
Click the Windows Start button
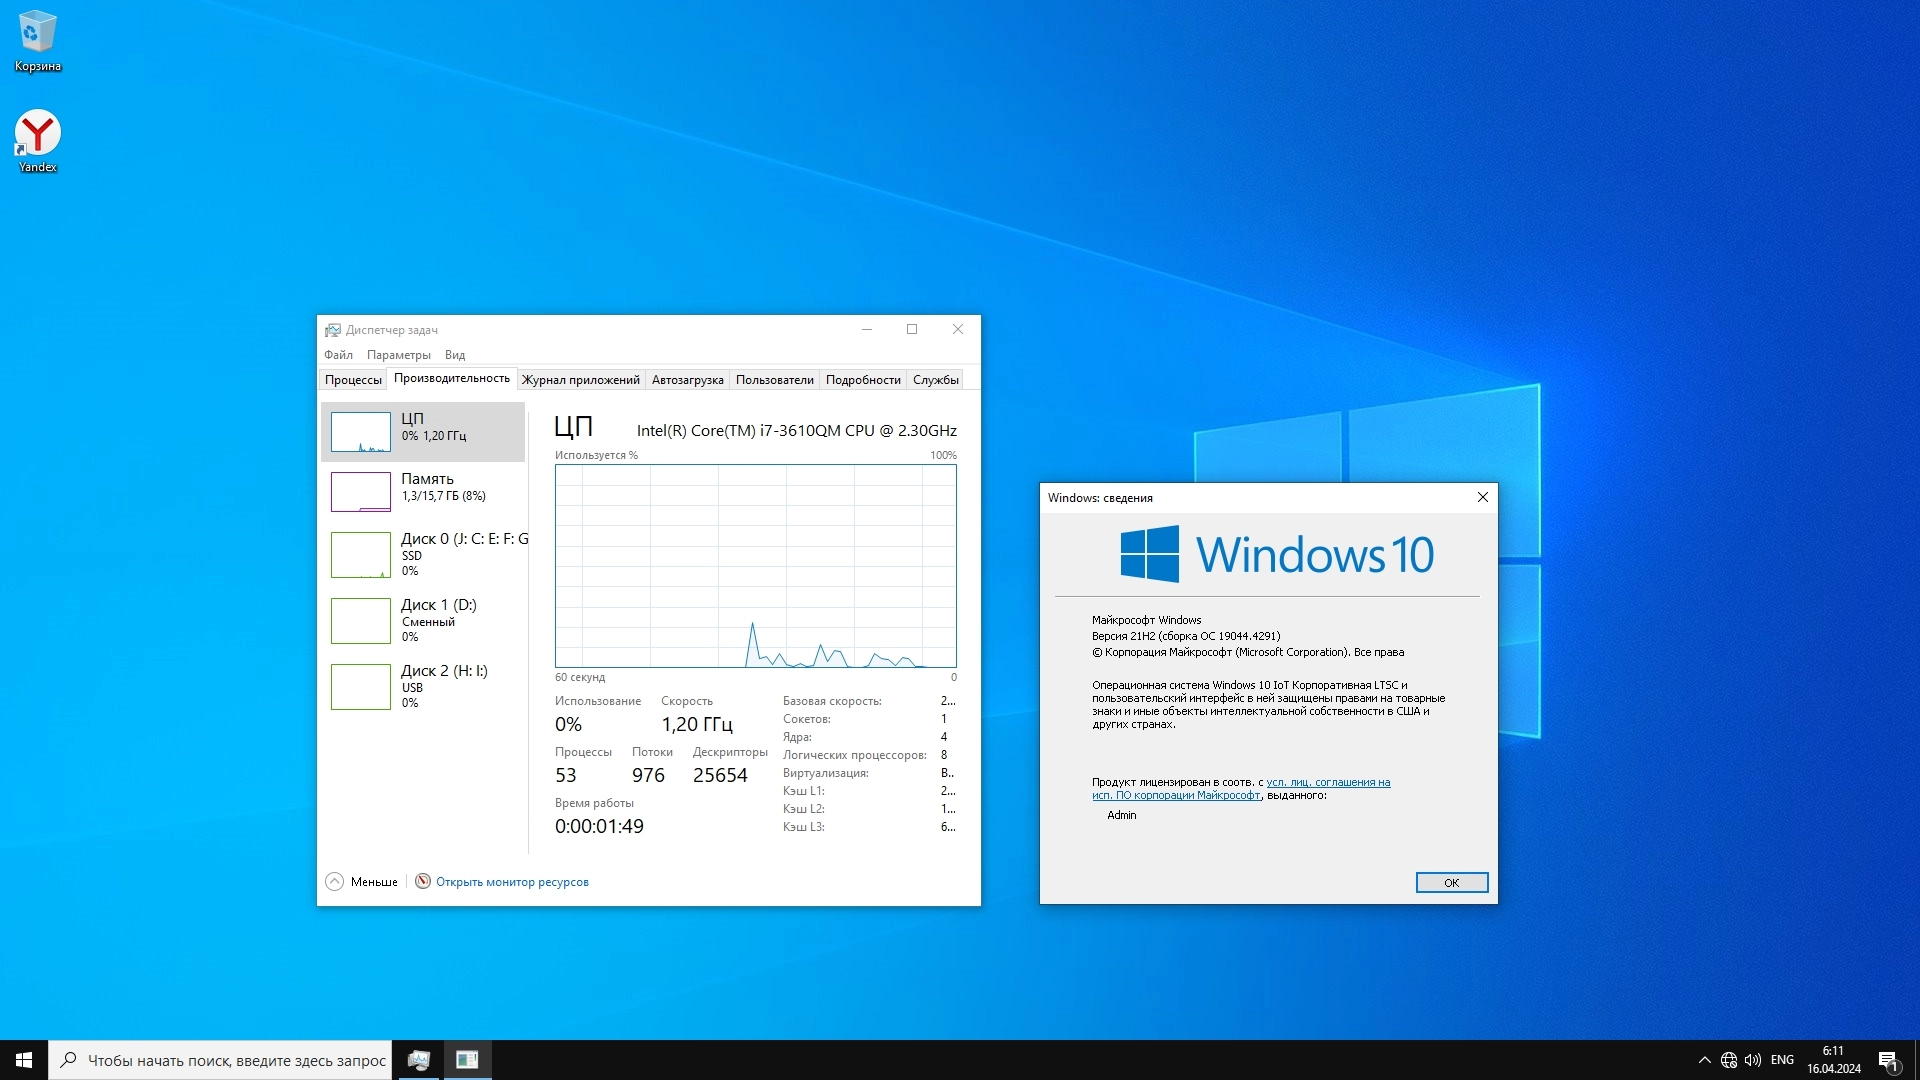pyautogui.click(x=24, y=1060)
